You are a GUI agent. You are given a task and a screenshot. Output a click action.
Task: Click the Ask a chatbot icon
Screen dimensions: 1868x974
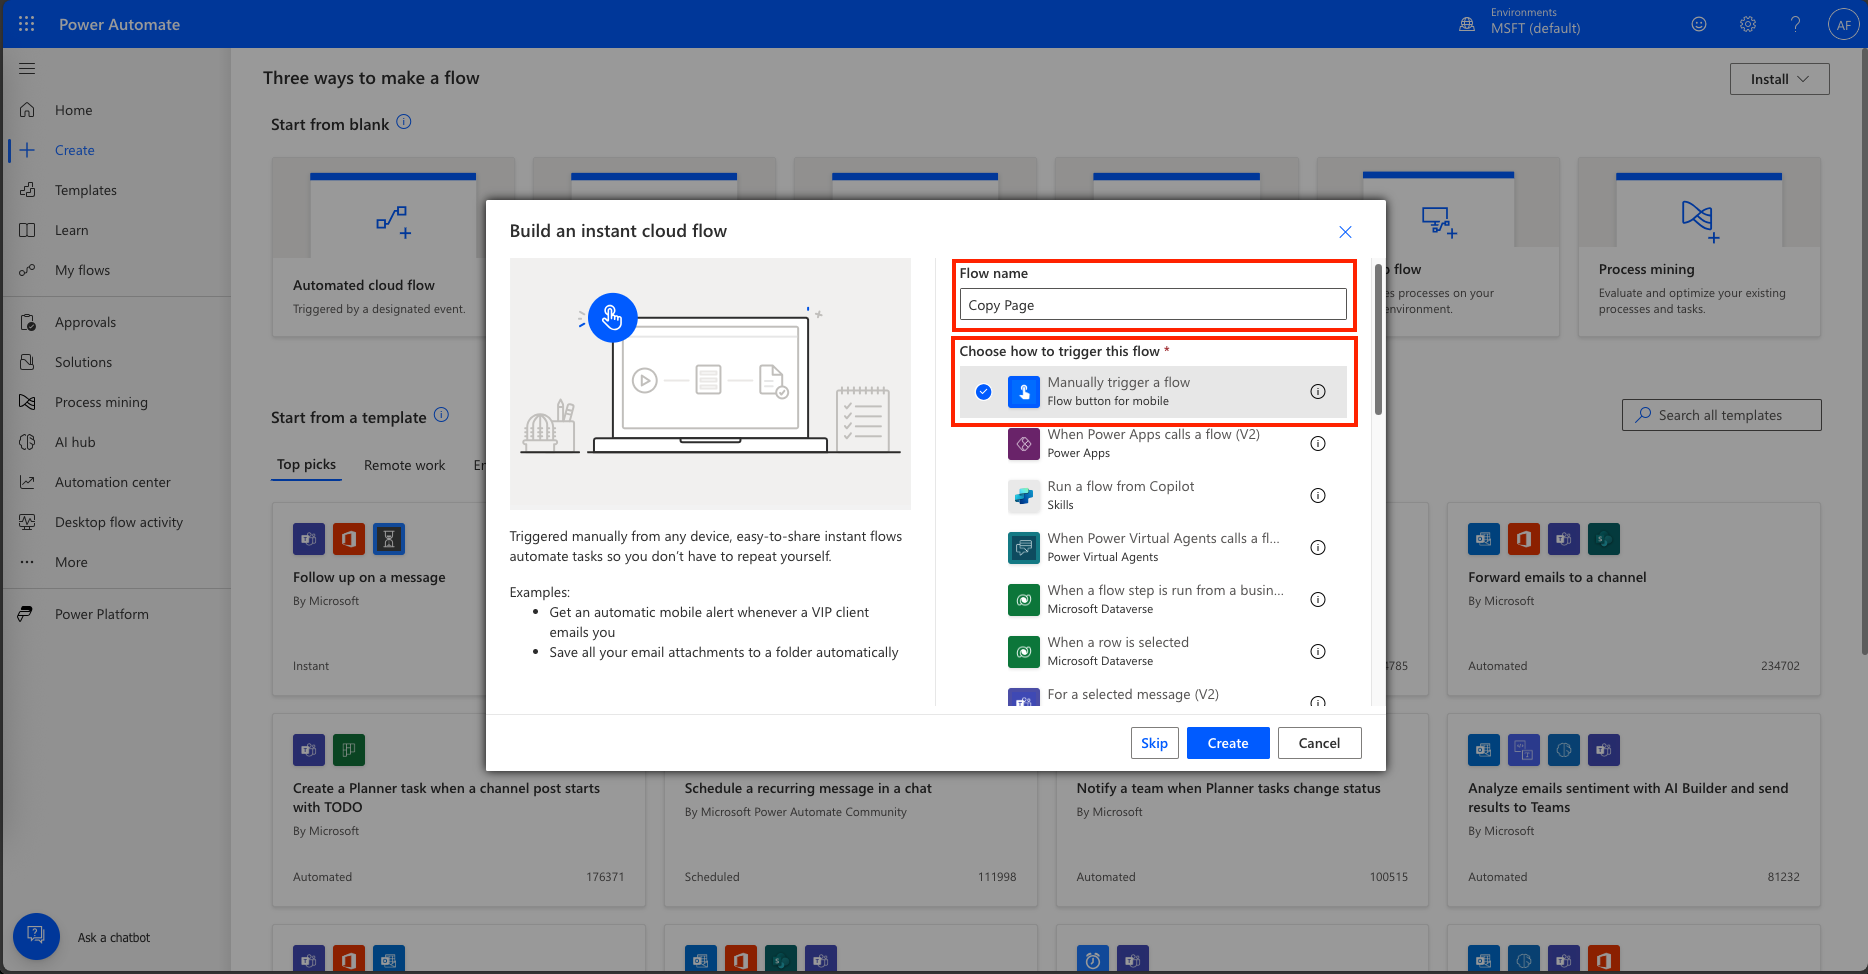(36, 937)
